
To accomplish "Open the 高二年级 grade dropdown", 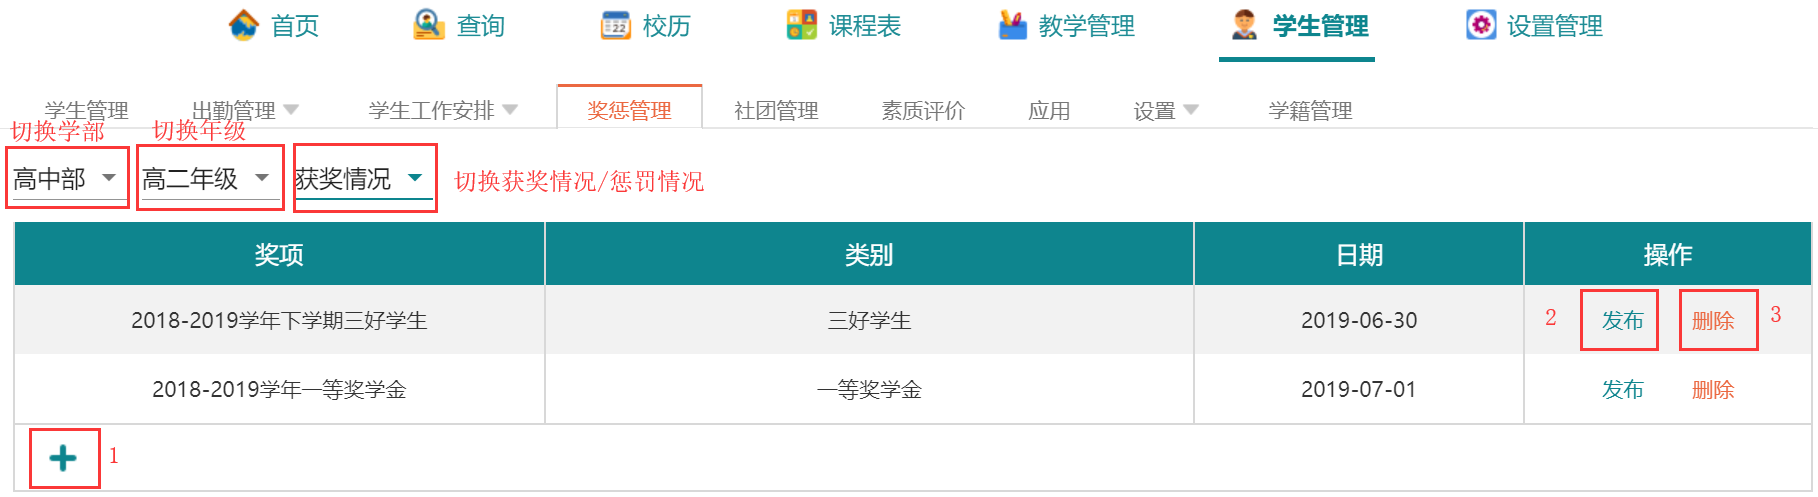I will 262,178.
